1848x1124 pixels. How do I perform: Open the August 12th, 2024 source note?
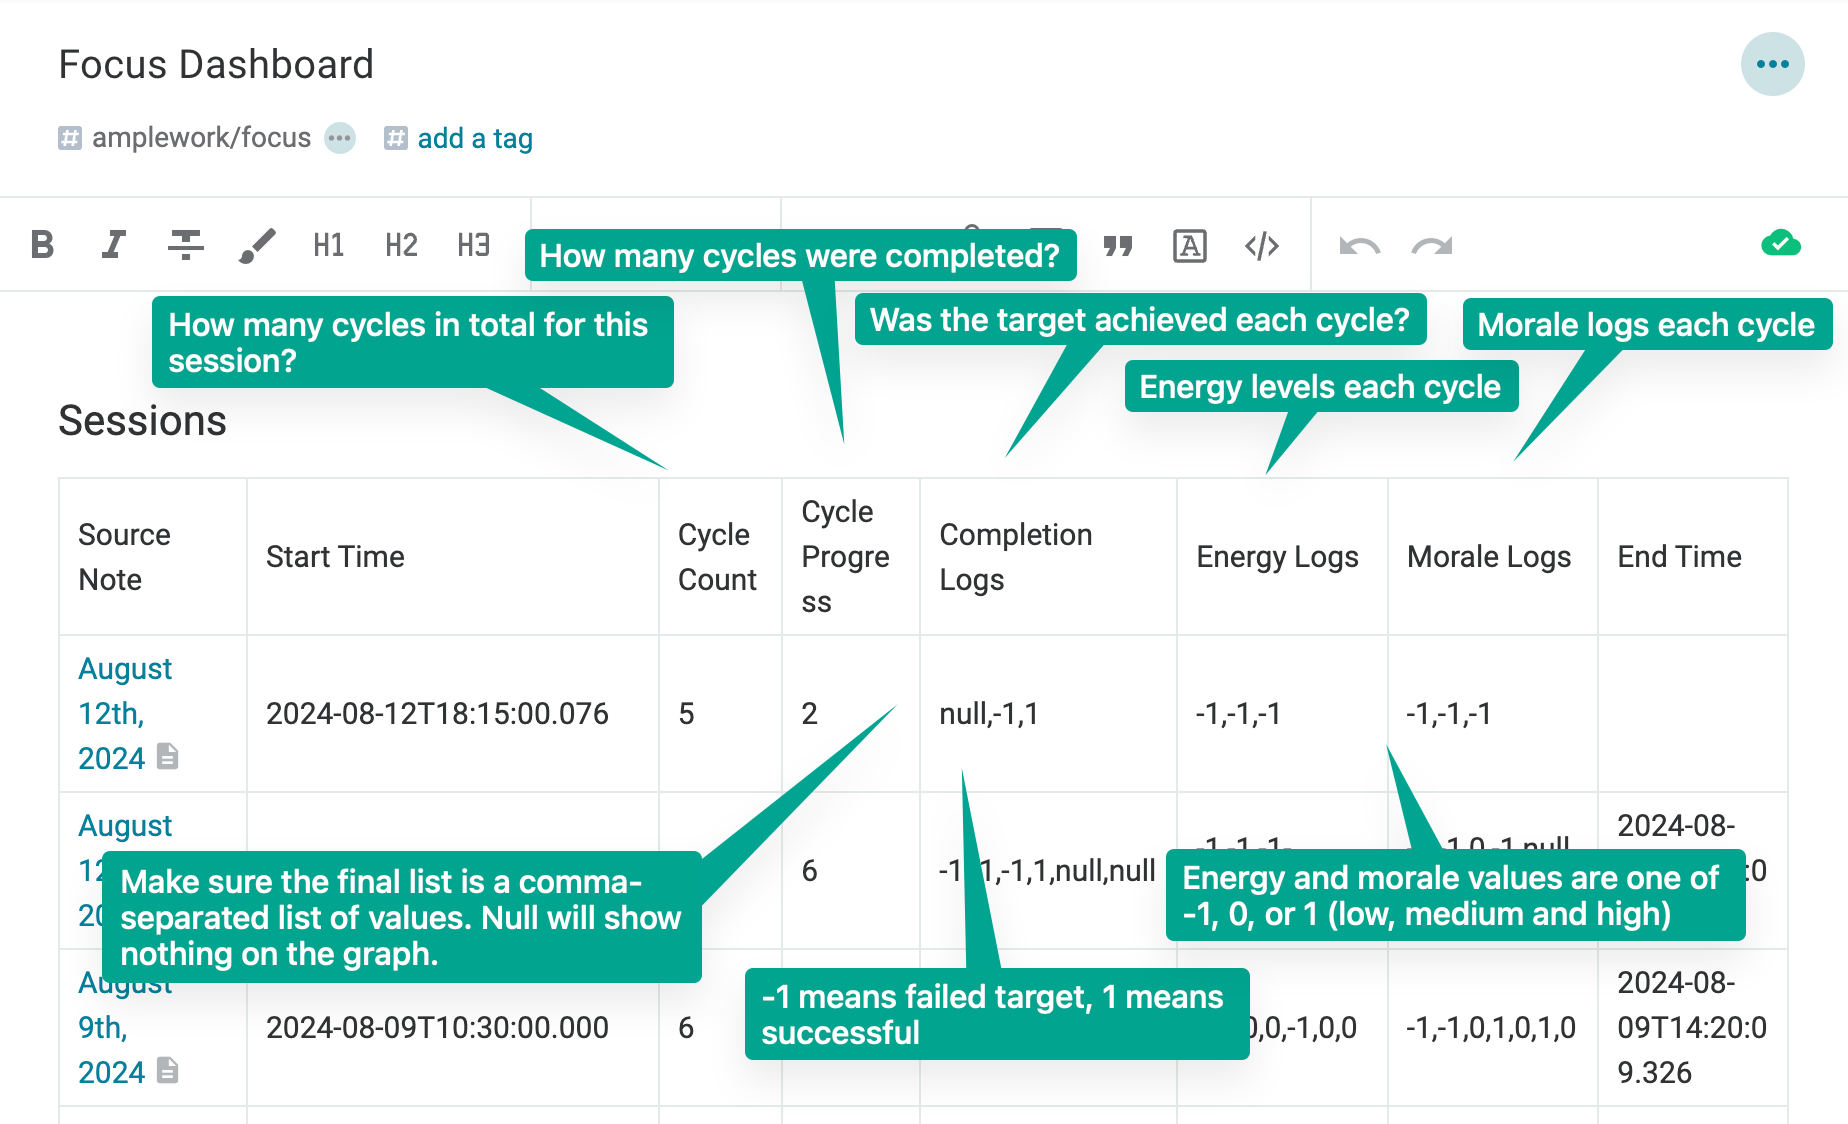pyautogui.click(x=125, y=713)
